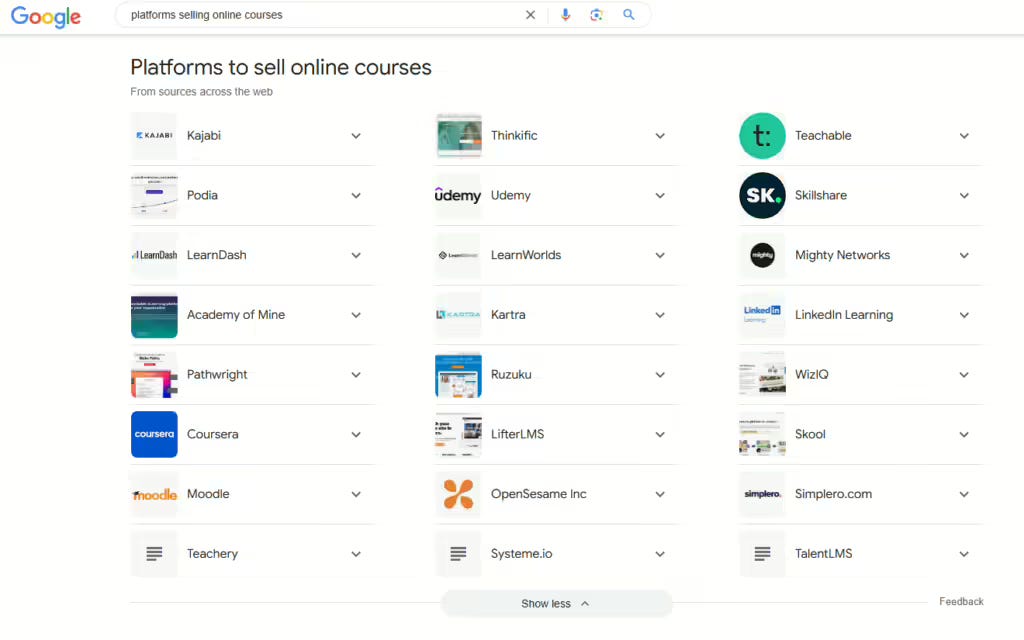Start voice search with the microphone icon

pos(566,15)
